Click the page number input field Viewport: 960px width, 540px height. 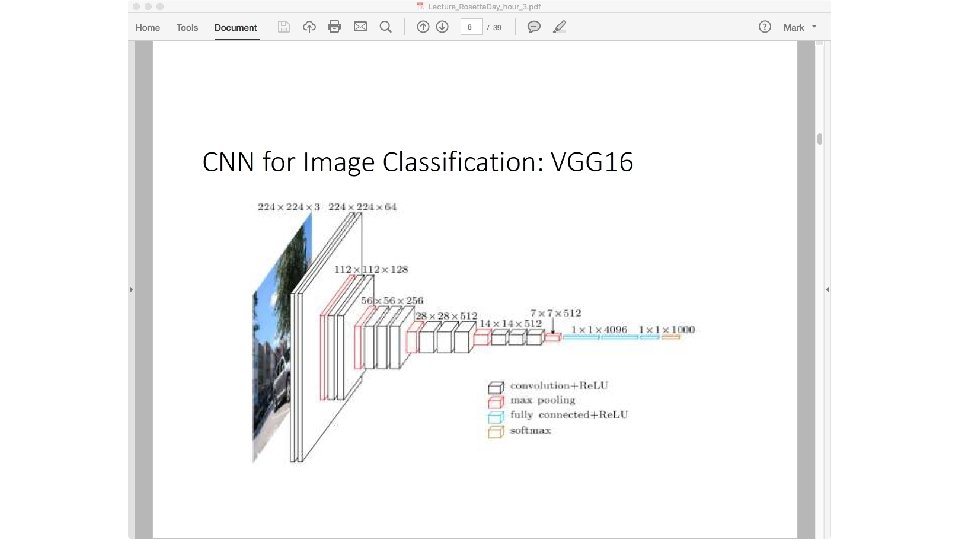(471, 27)
